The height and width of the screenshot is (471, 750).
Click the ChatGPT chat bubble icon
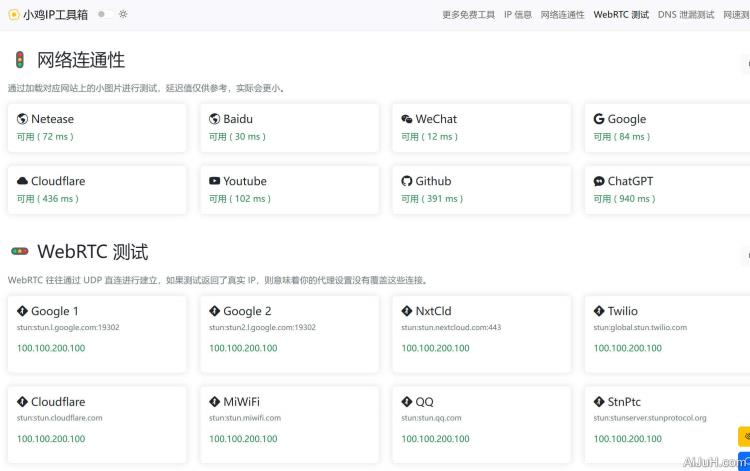tap(598, 181)
